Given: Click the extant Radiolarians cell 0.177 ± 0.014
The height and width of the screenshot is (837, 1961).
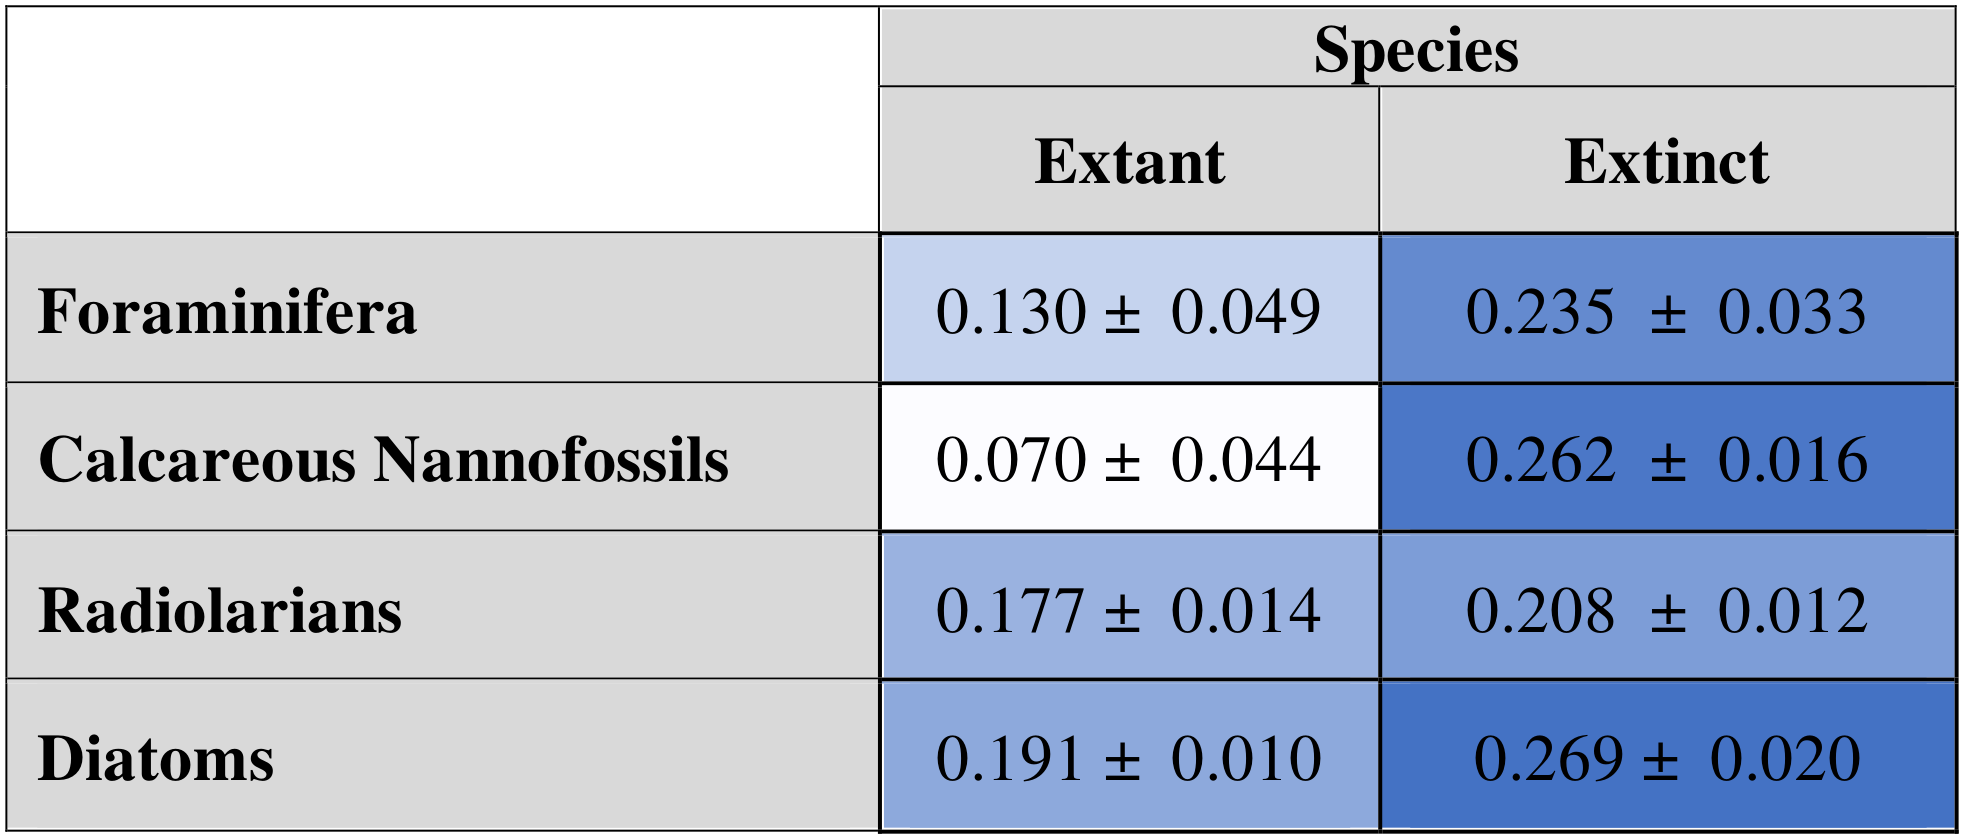Looking at the screenshot, I should point(1128,610).
